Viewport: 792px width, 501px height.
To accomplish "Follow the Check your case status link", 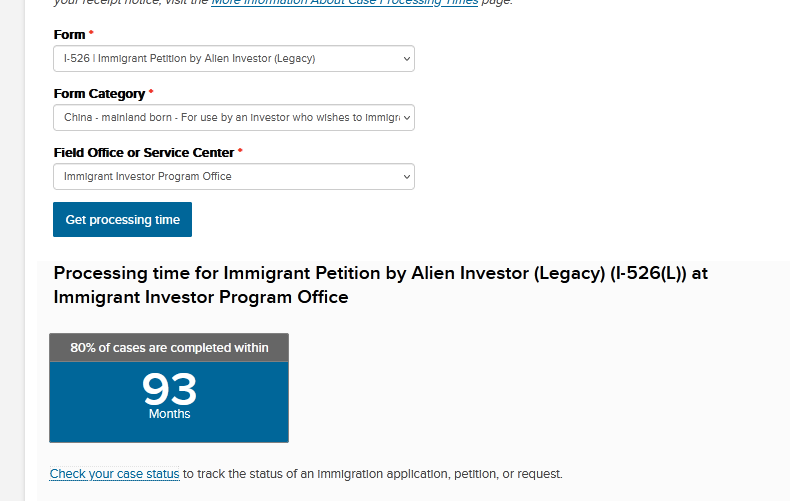I will (x=114, y=474).
